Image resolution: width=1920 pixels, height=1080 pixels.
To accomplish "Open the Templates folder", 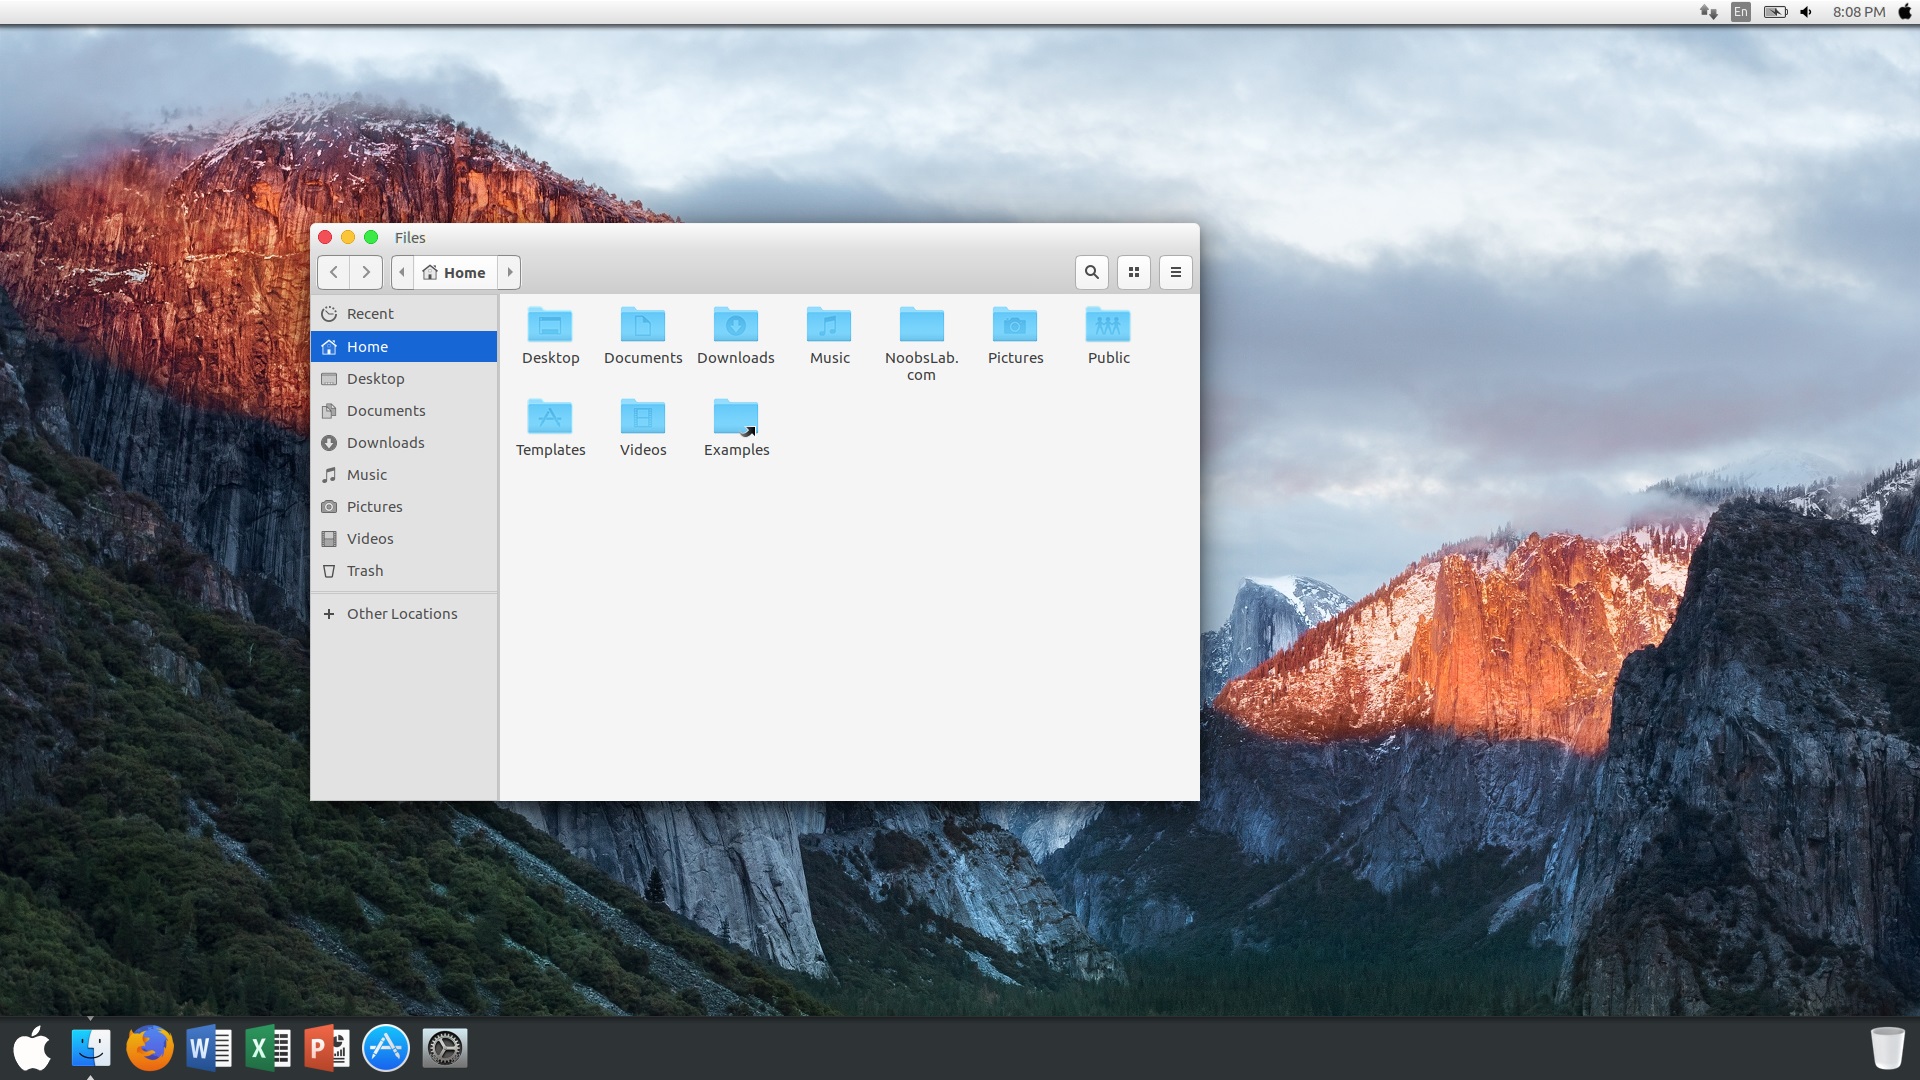I will coord(550,417).
